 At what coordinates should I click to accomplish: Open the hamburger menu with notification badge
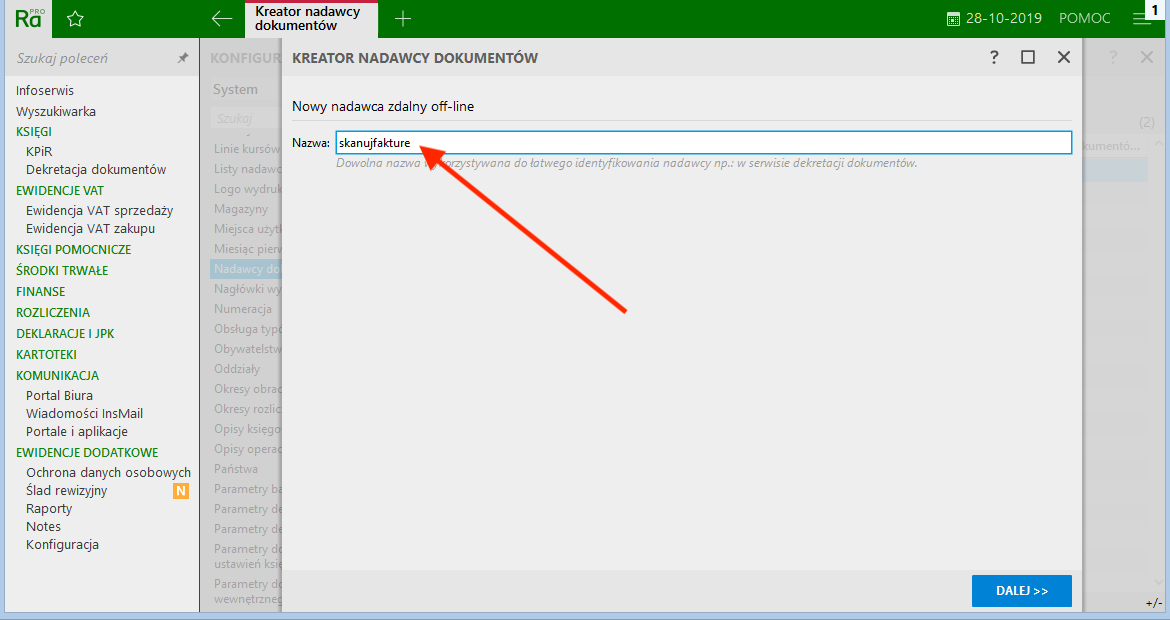[1142, 18]
